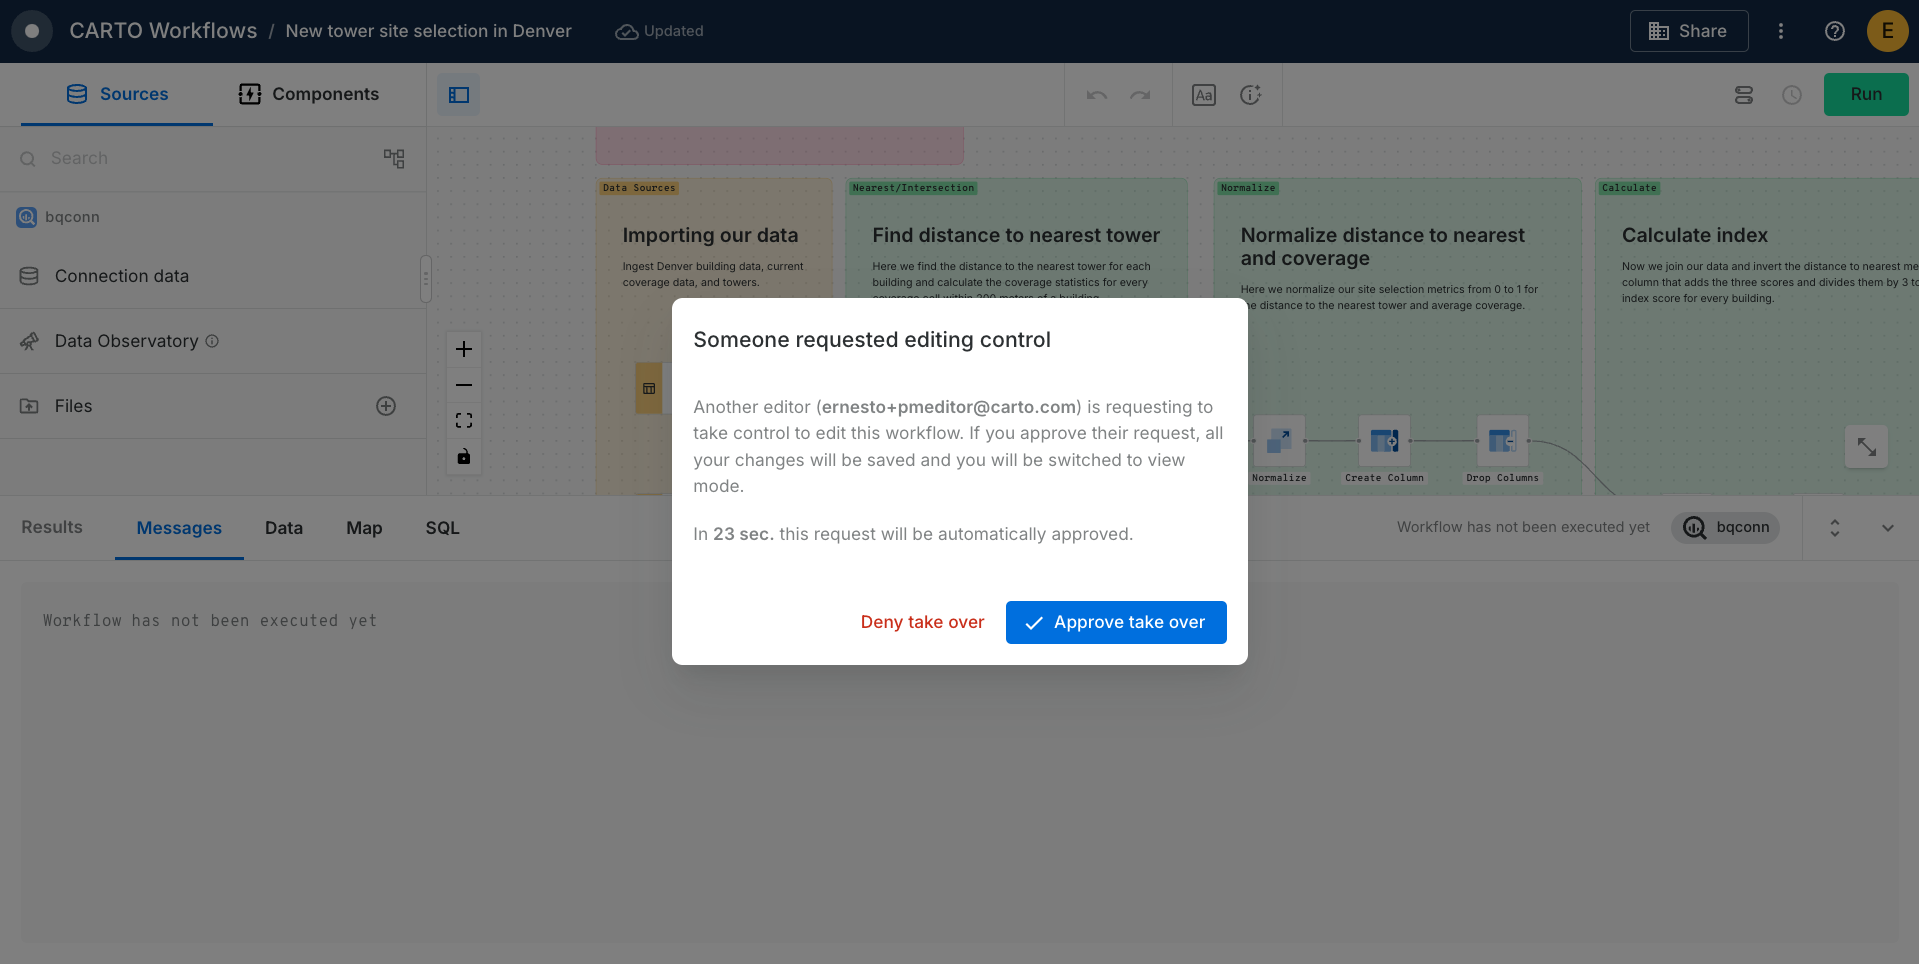Expand the results panel with up-down arrows
Image resolution: width=1919 pixels, height=964 pixels.
[x=1834, y=528]
